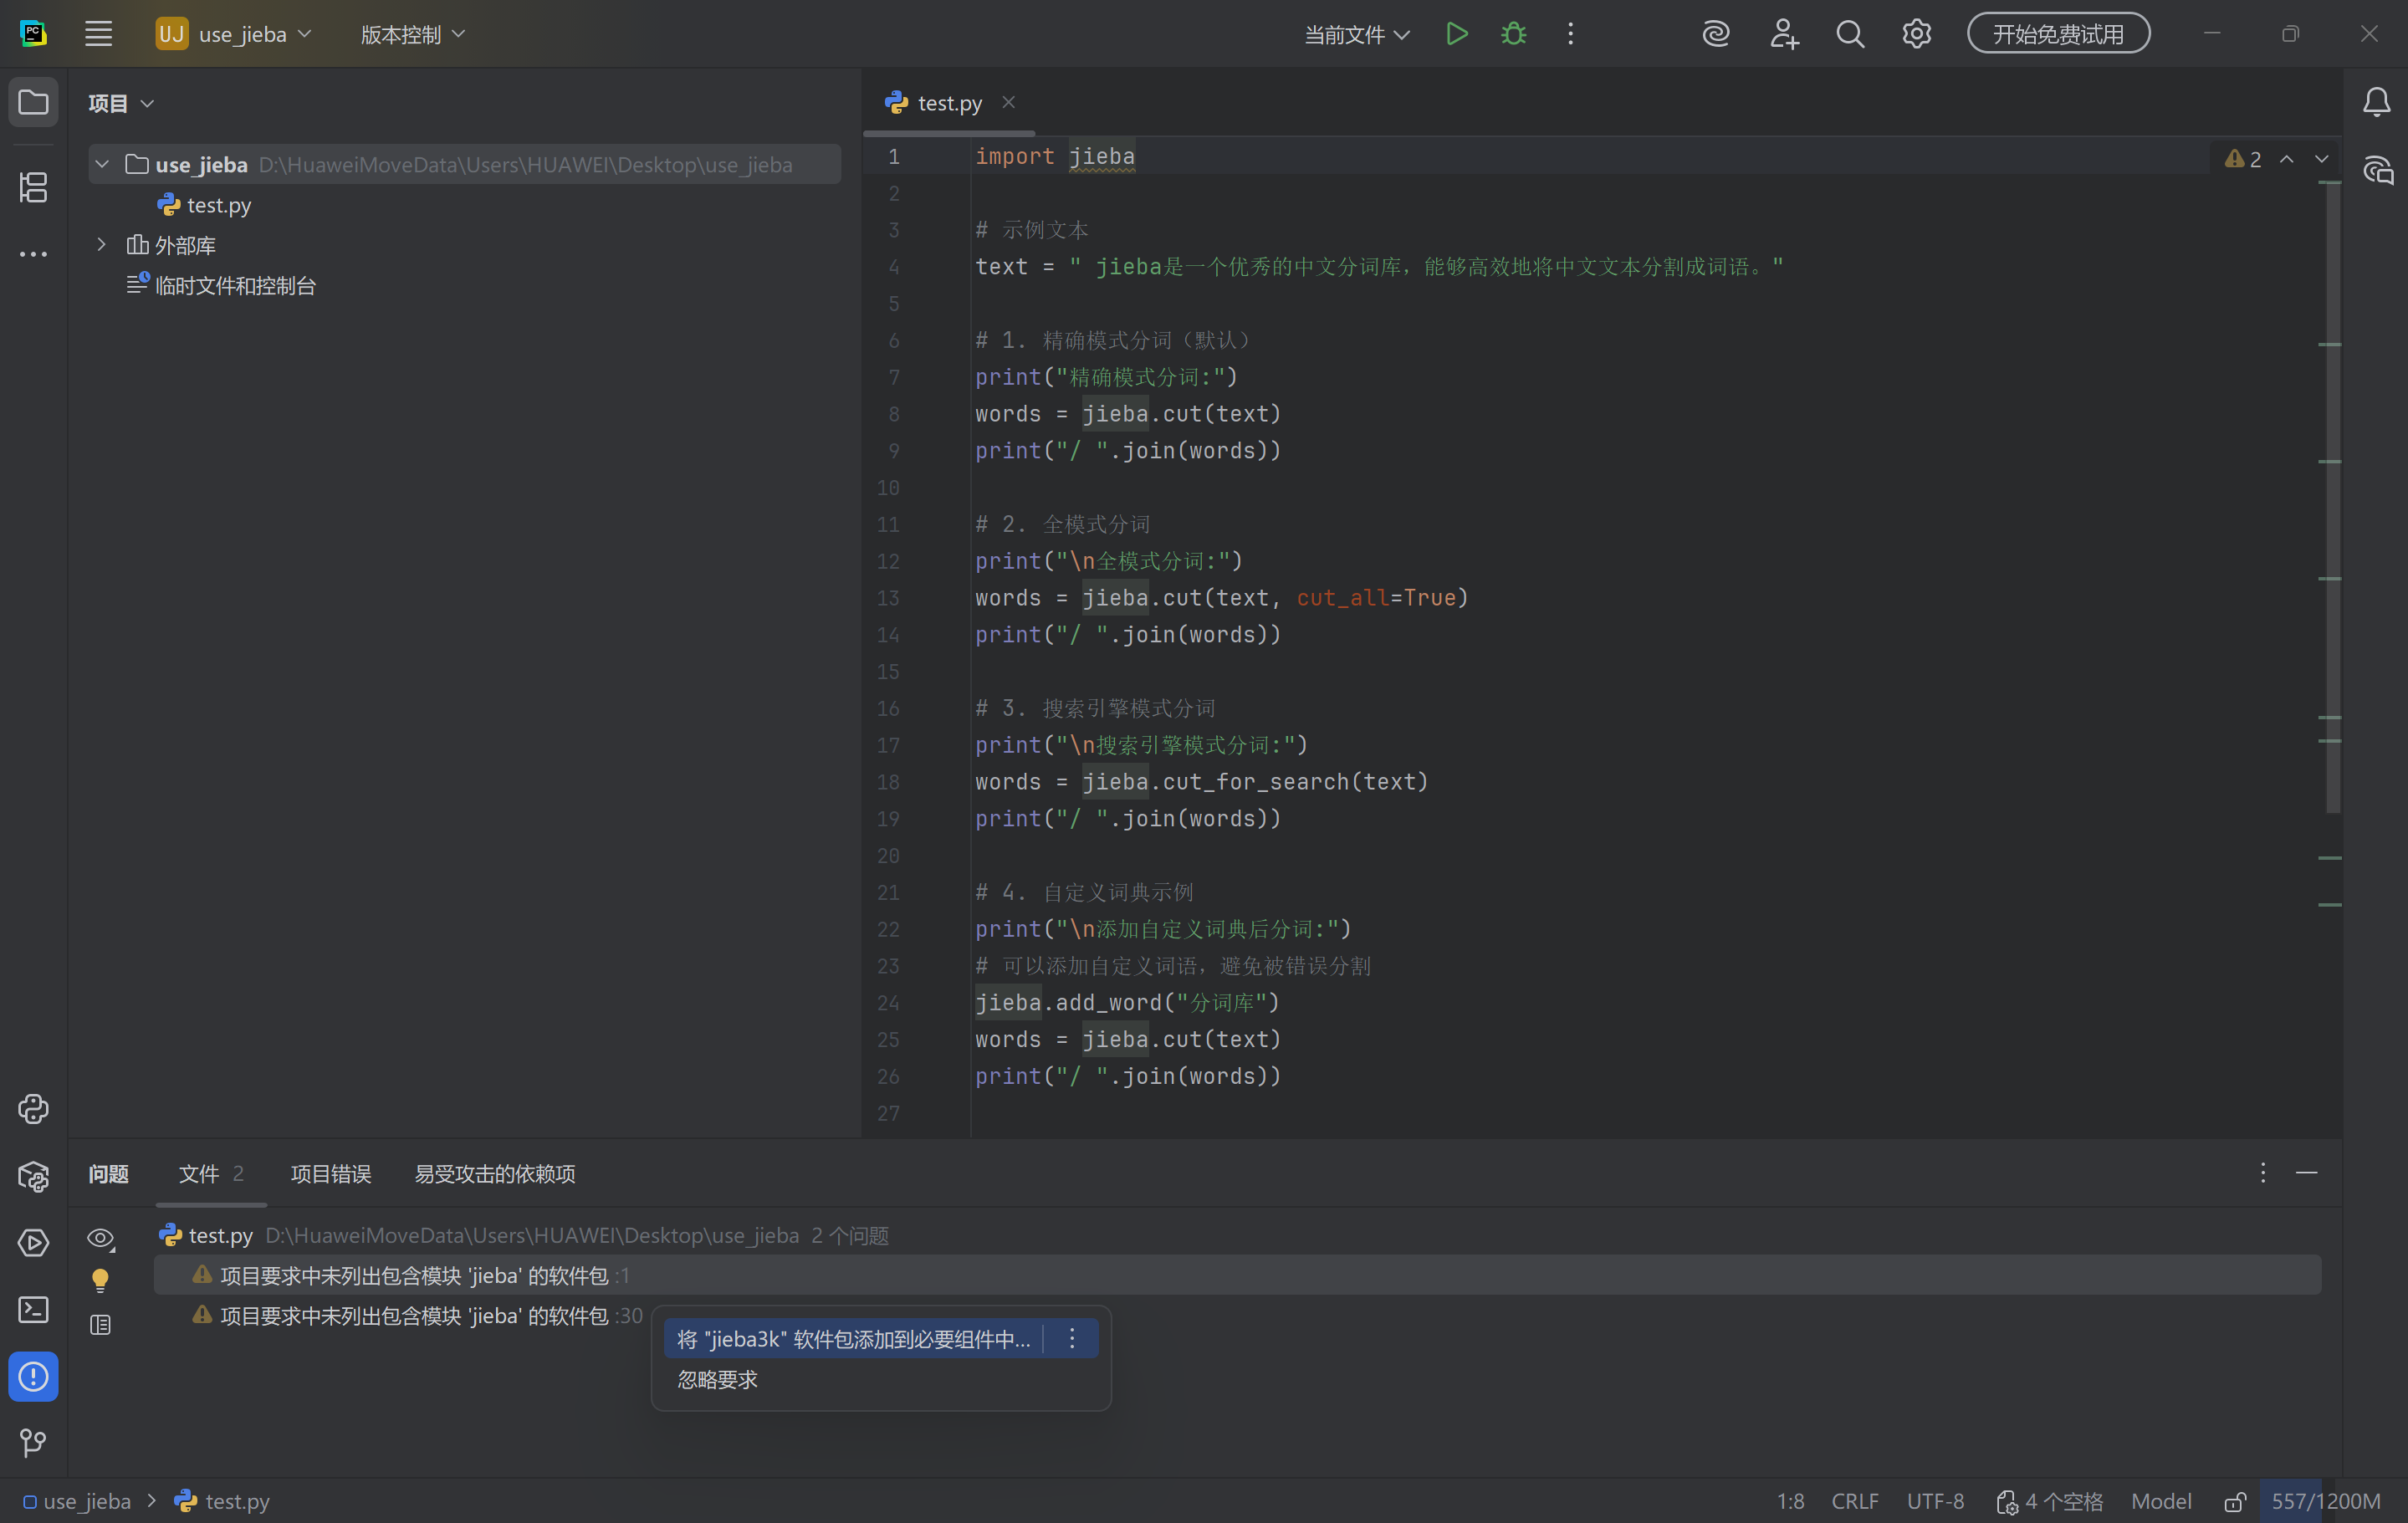Select the 忽略要求 quick-fix option
Viewport: 2408px width, 1523px height.
coord(717,1379)
